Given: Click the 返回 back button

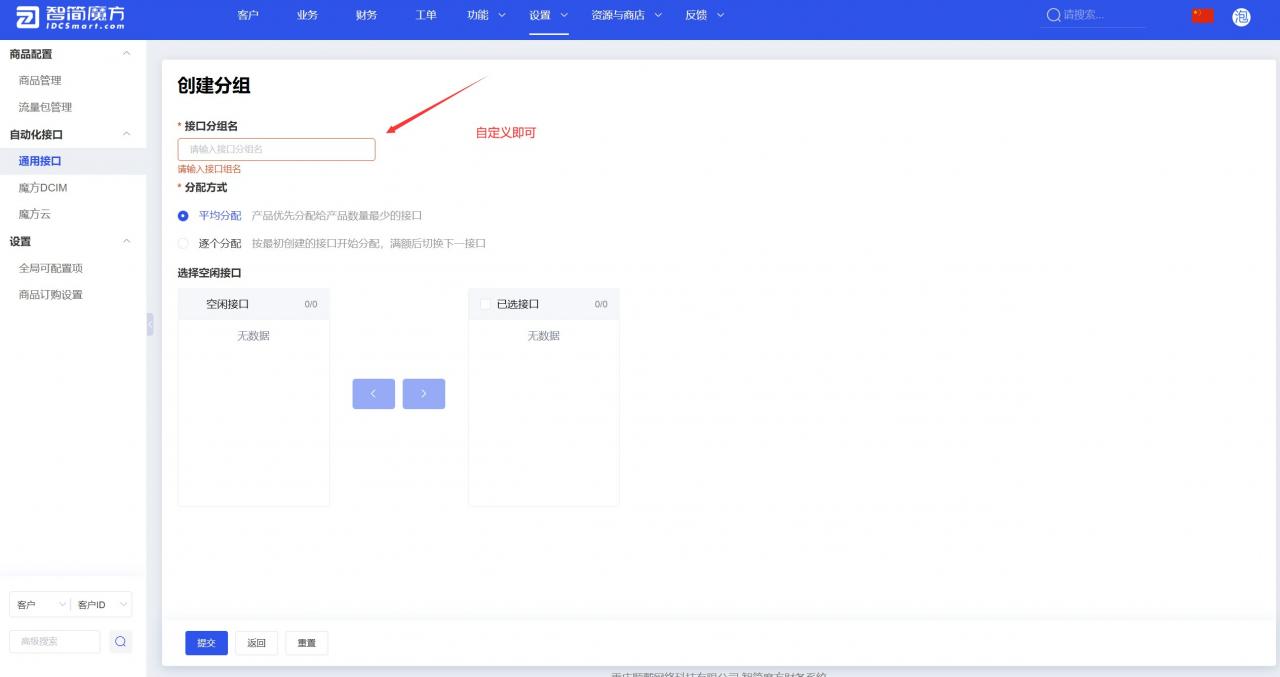Looking at the screenshot, I should pyautogui.click(x=256, y=643).
